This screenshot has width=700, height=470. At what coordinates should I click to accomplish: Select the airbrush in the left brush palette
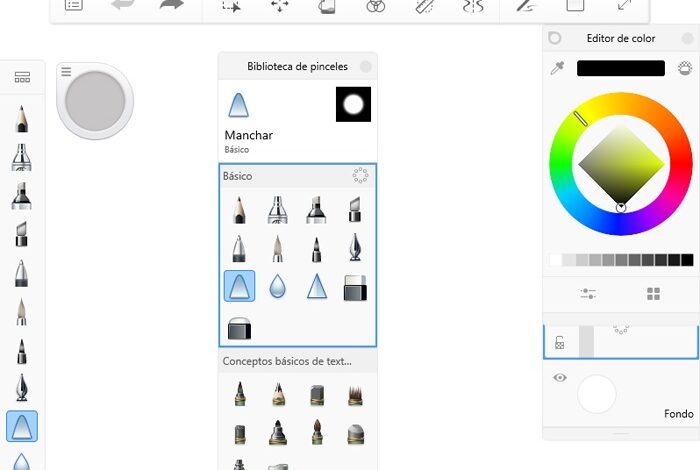[21, 158]
